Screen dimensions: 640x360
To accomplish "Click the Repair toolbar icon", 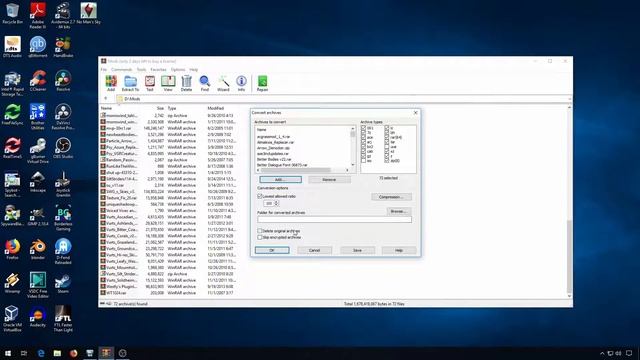I will coord(262,83).
